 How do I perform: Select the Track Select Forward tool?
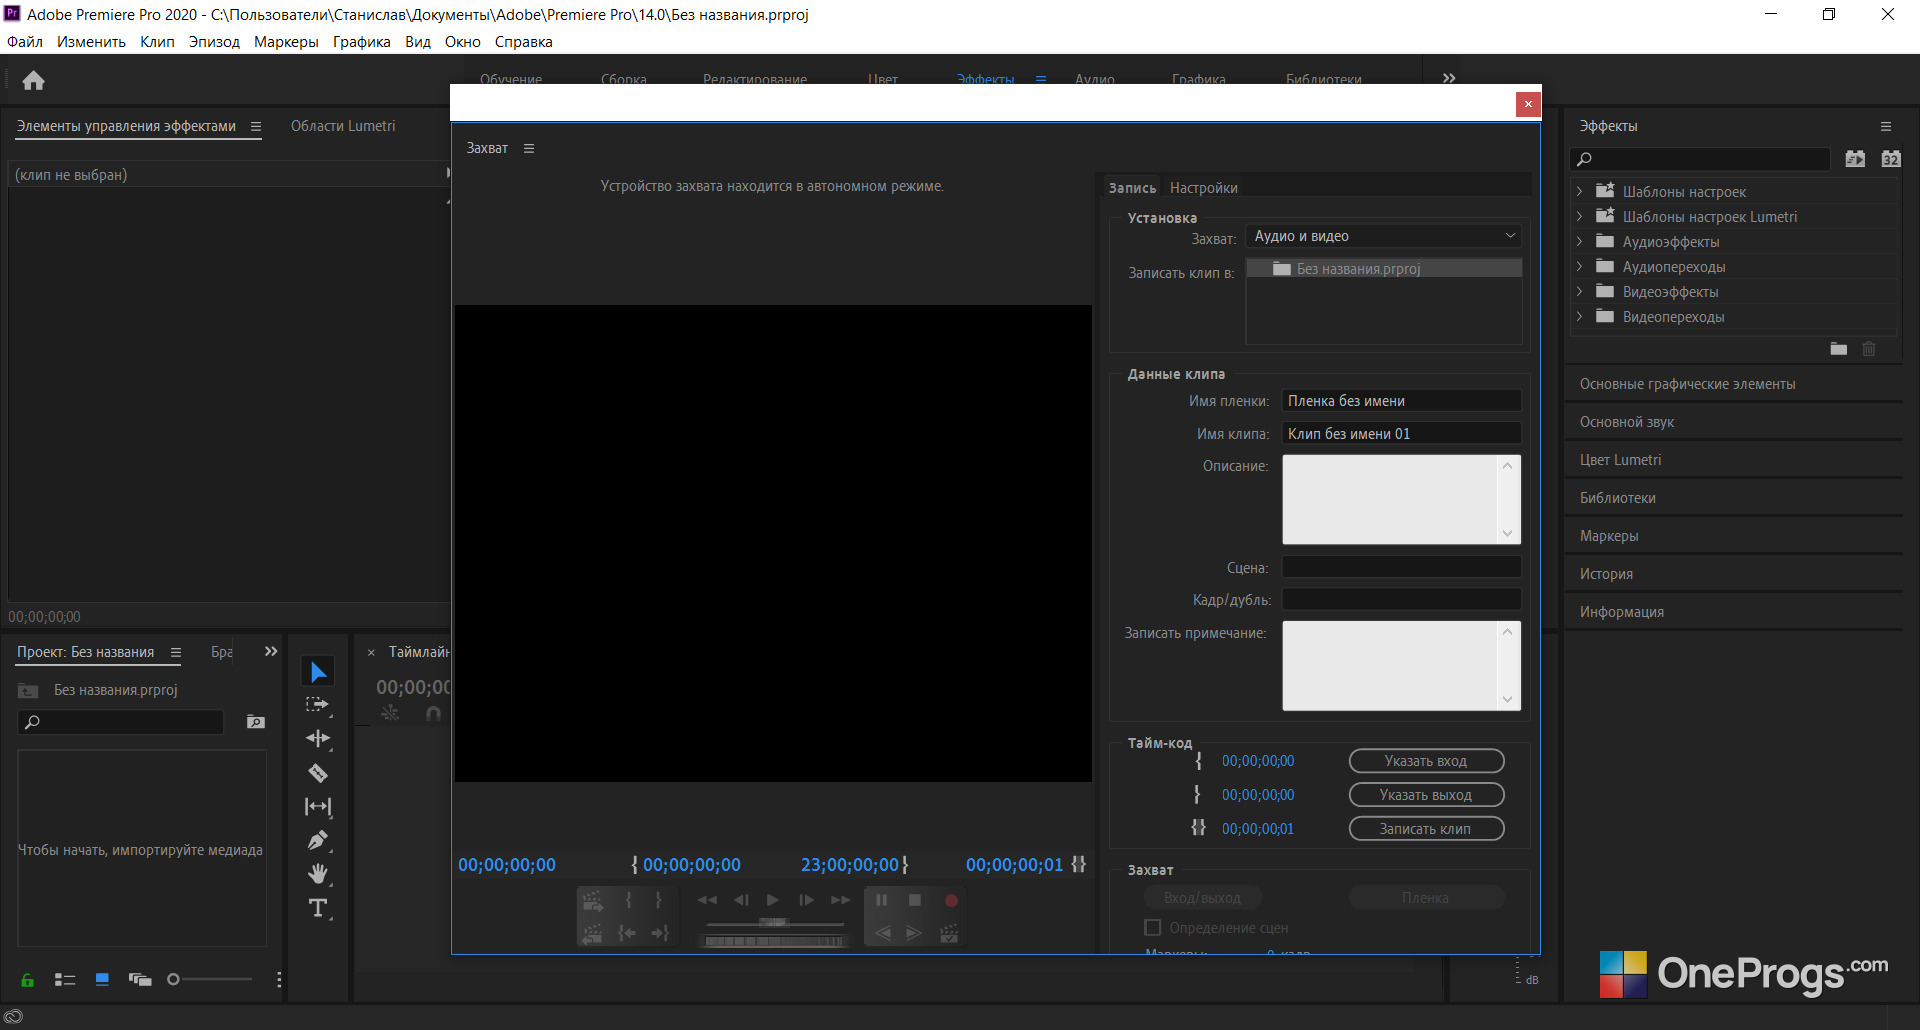[318, 705]
